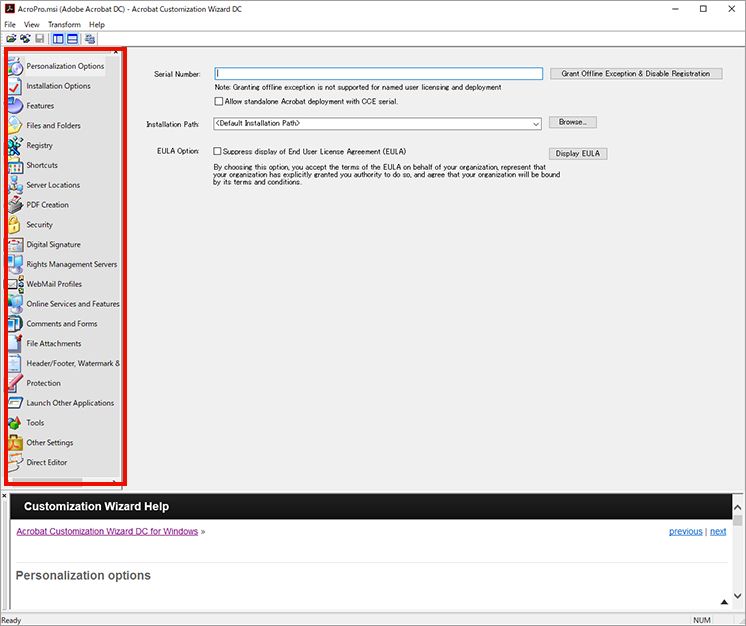Click the next help link
Image resolution: width=746 pixels, height=626 pixels.
[x=718, y=531]
